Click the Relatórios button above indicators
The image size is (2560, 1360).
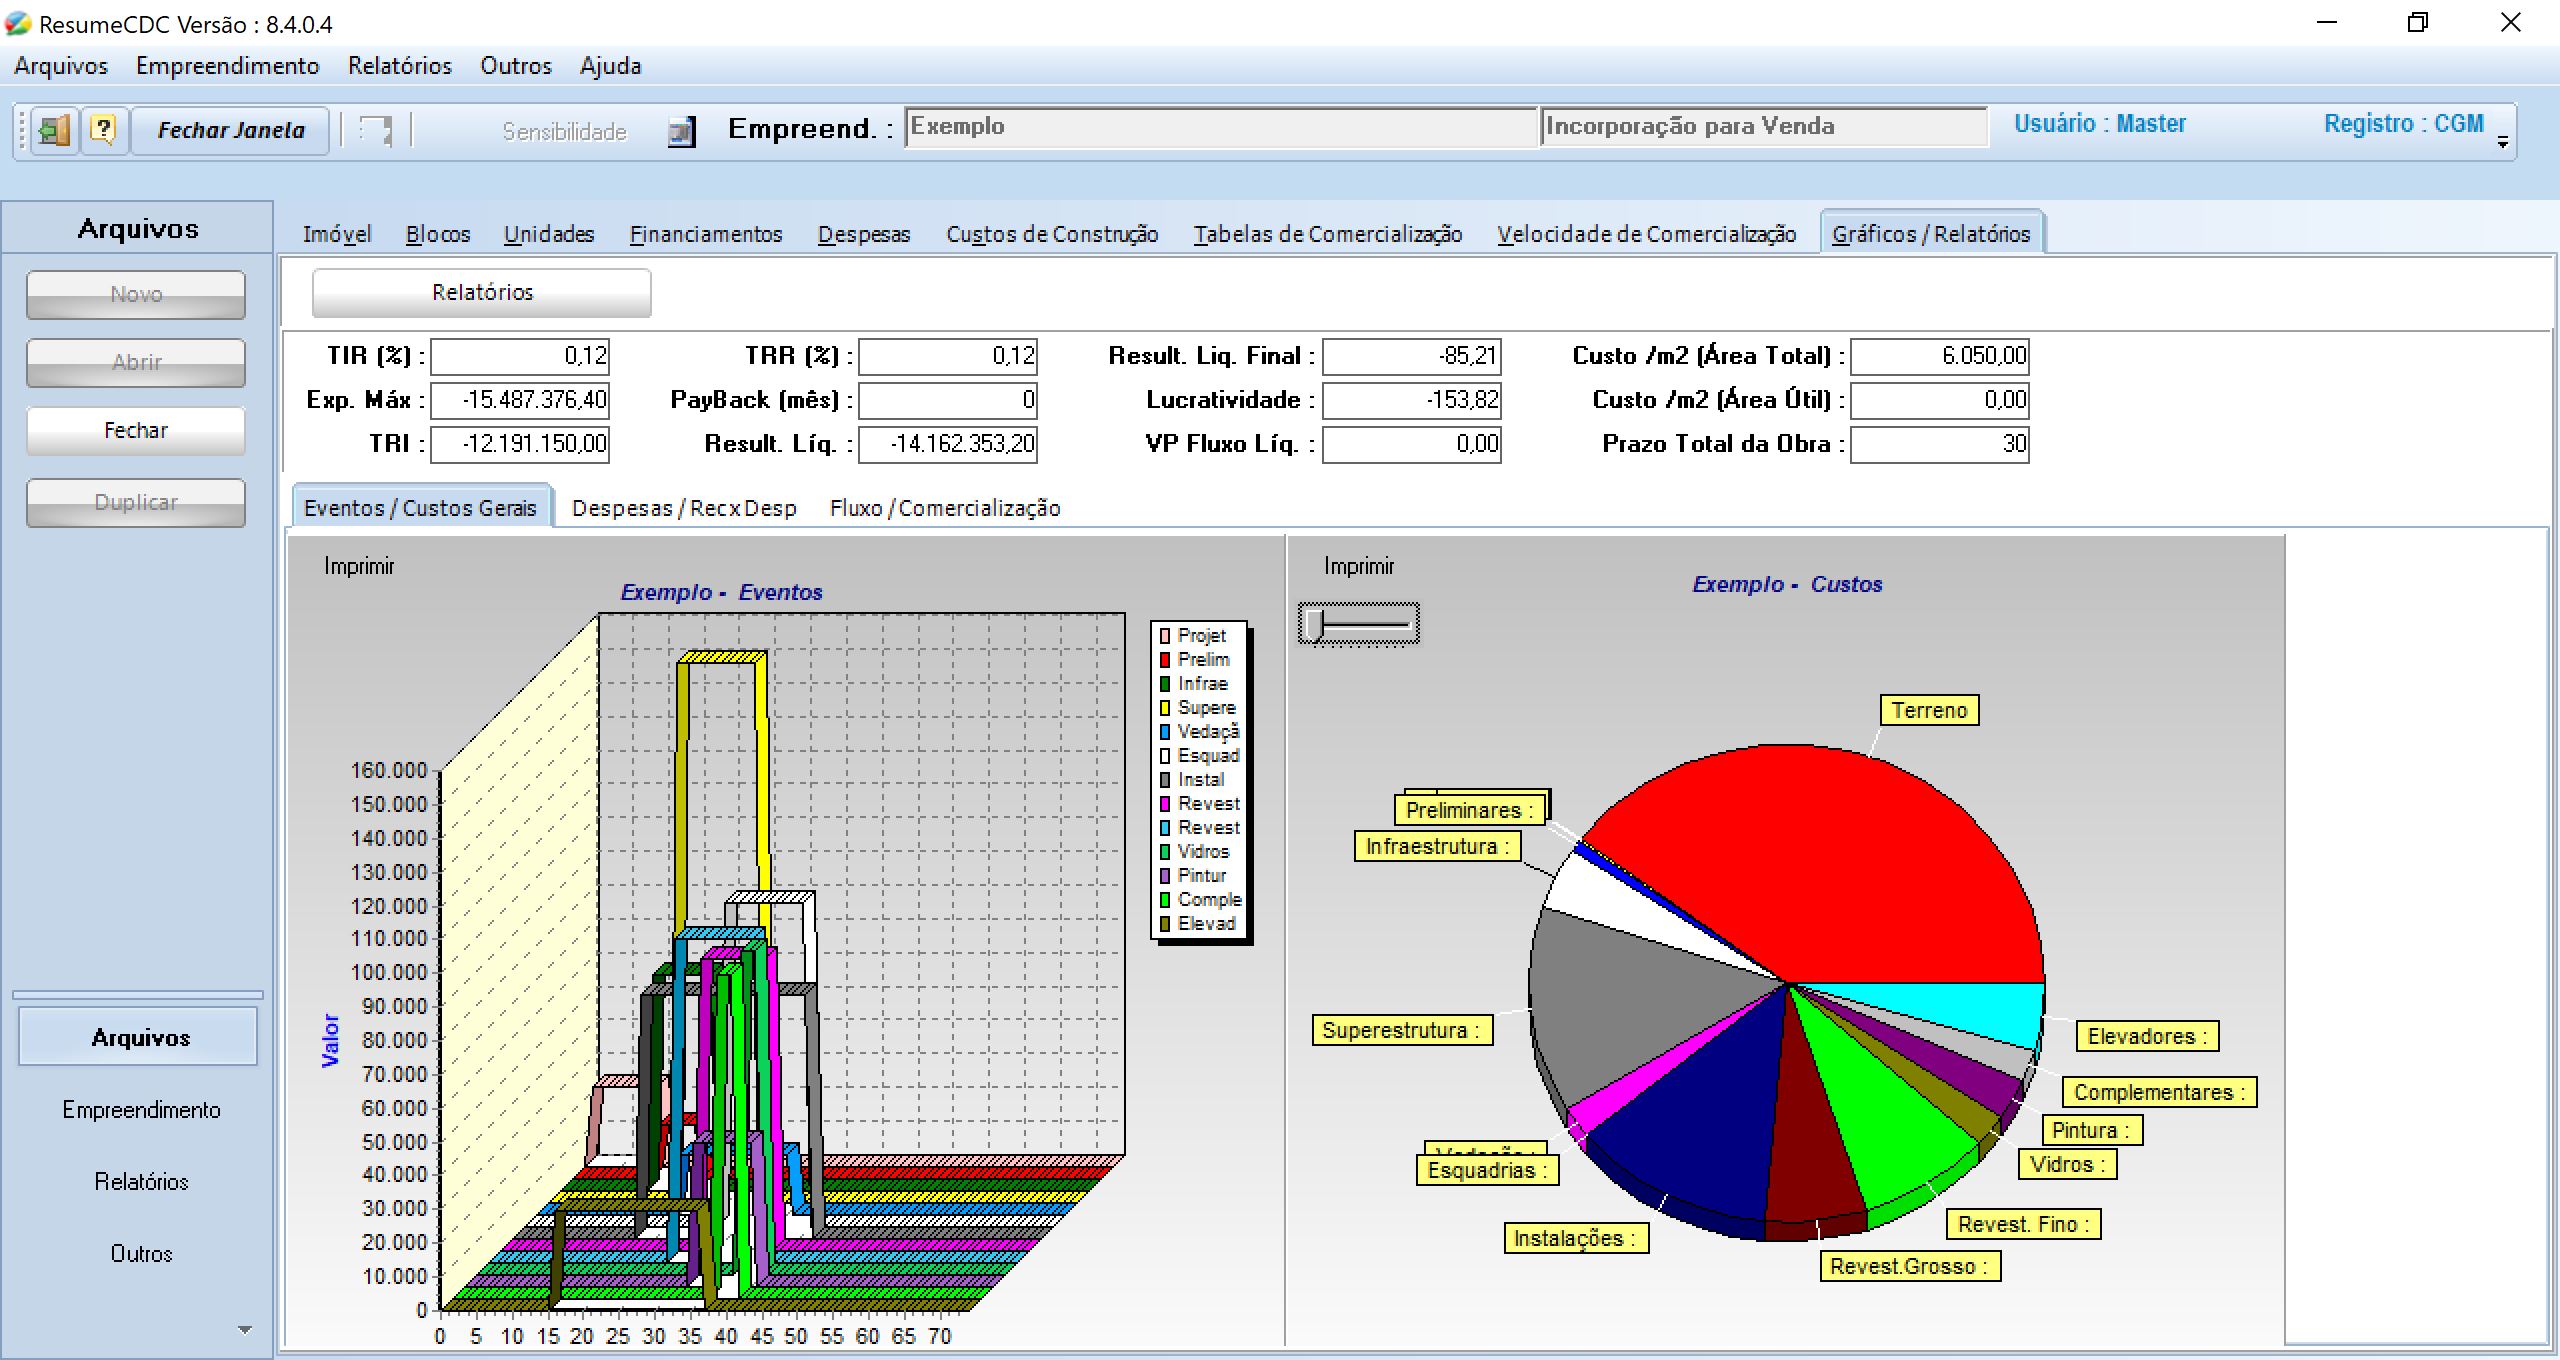tap(481, 292)
